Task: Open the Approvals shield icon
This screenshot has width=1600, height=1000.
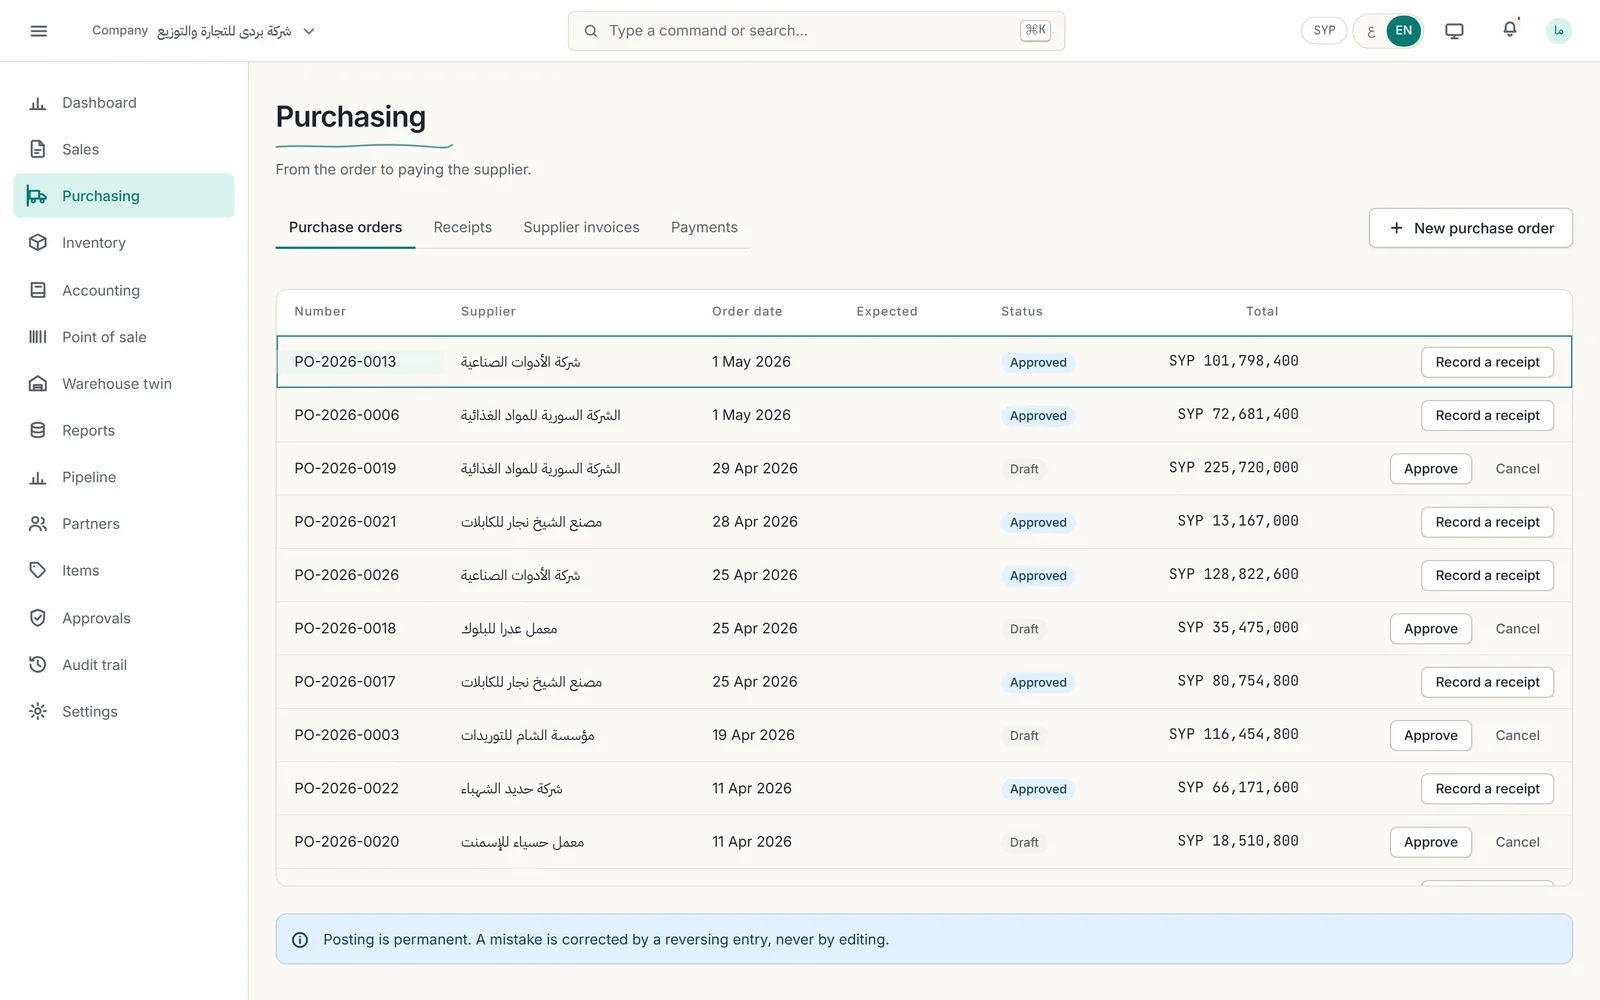Action: click(x=38, y=618)
